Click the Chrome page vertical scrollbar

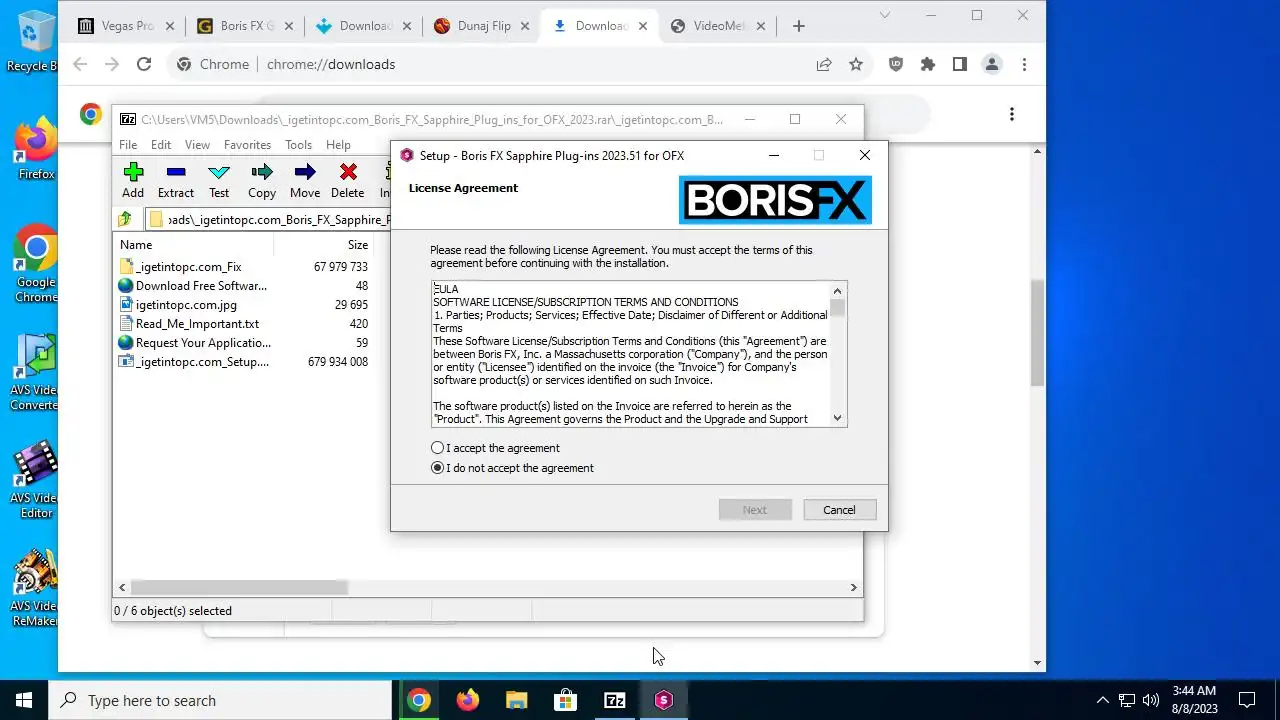pos(1038,332)
